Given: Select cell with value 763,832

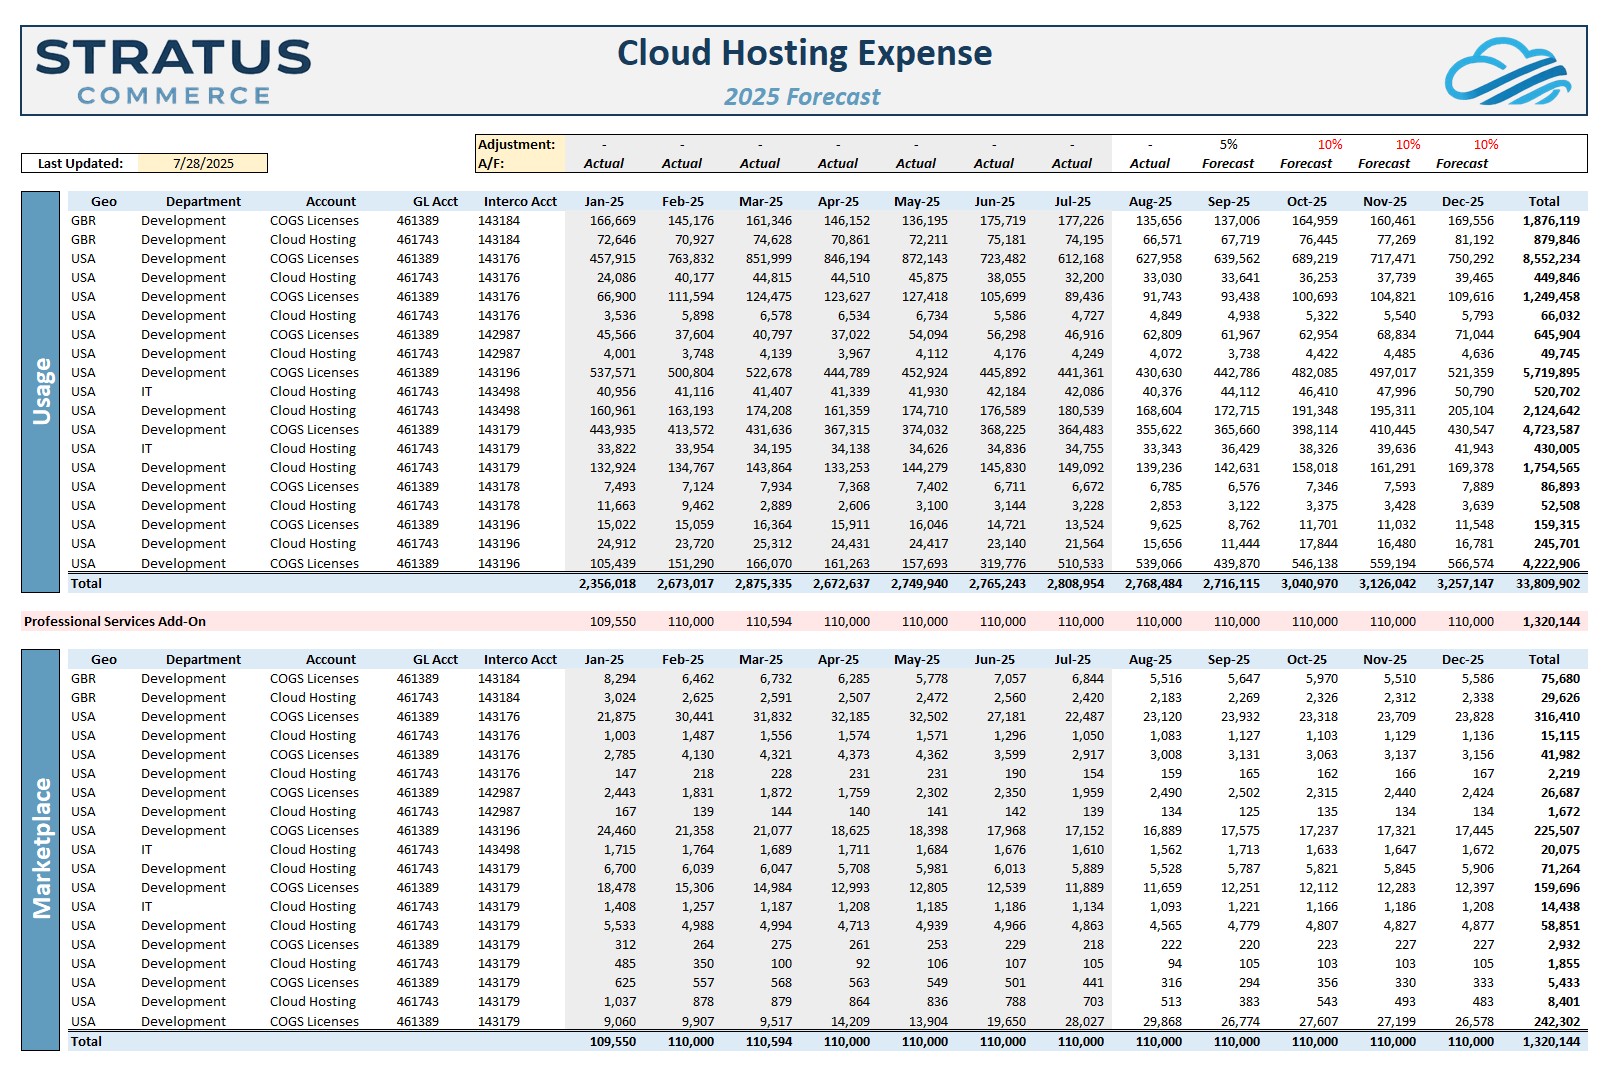Looking at the screenshot, I should (690, 258).
